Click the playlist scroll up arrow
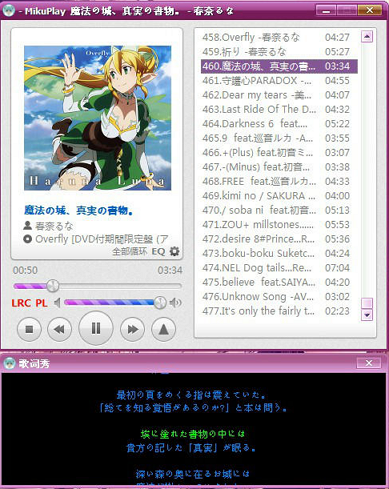The height and width of the screenshot is (489, 389). (367, 36)
